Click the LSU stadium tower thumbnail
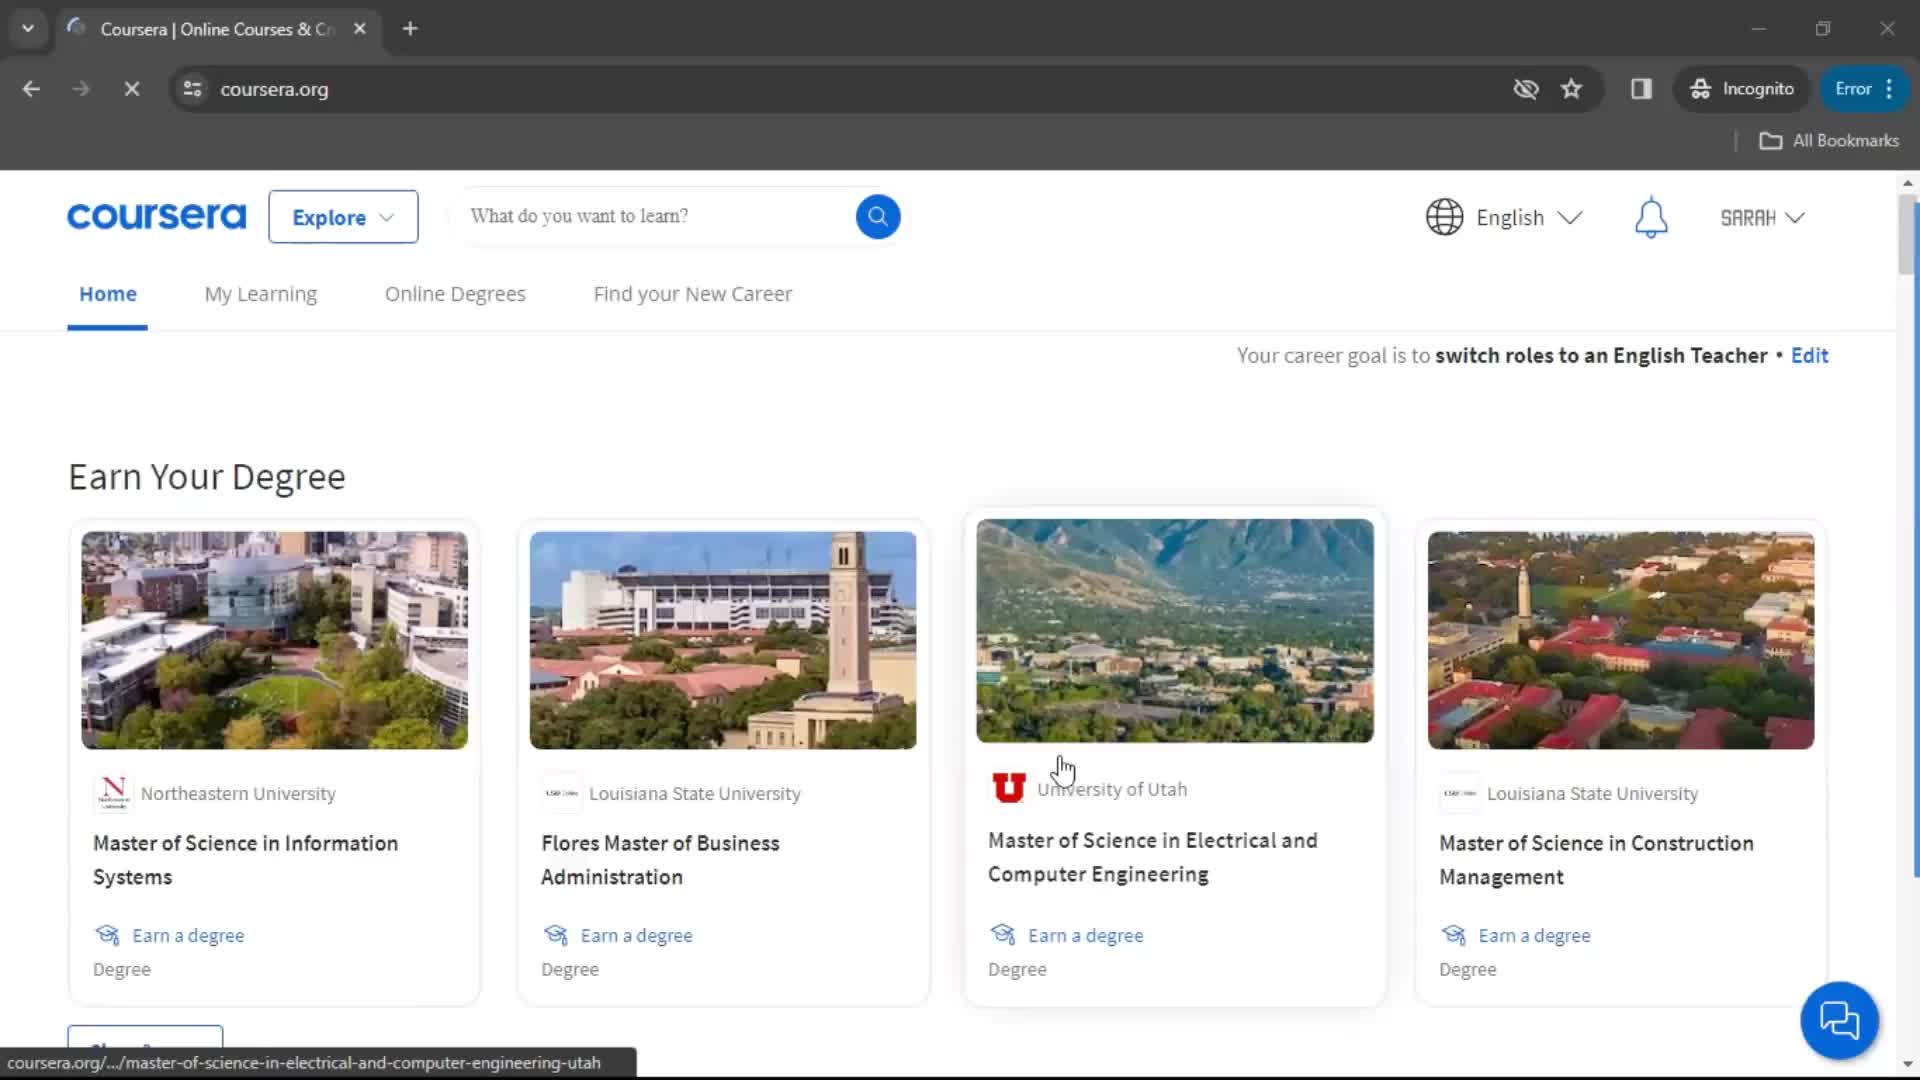Image resolution: width=1920 pixels, height=1080 pixels. coord(722,640)
